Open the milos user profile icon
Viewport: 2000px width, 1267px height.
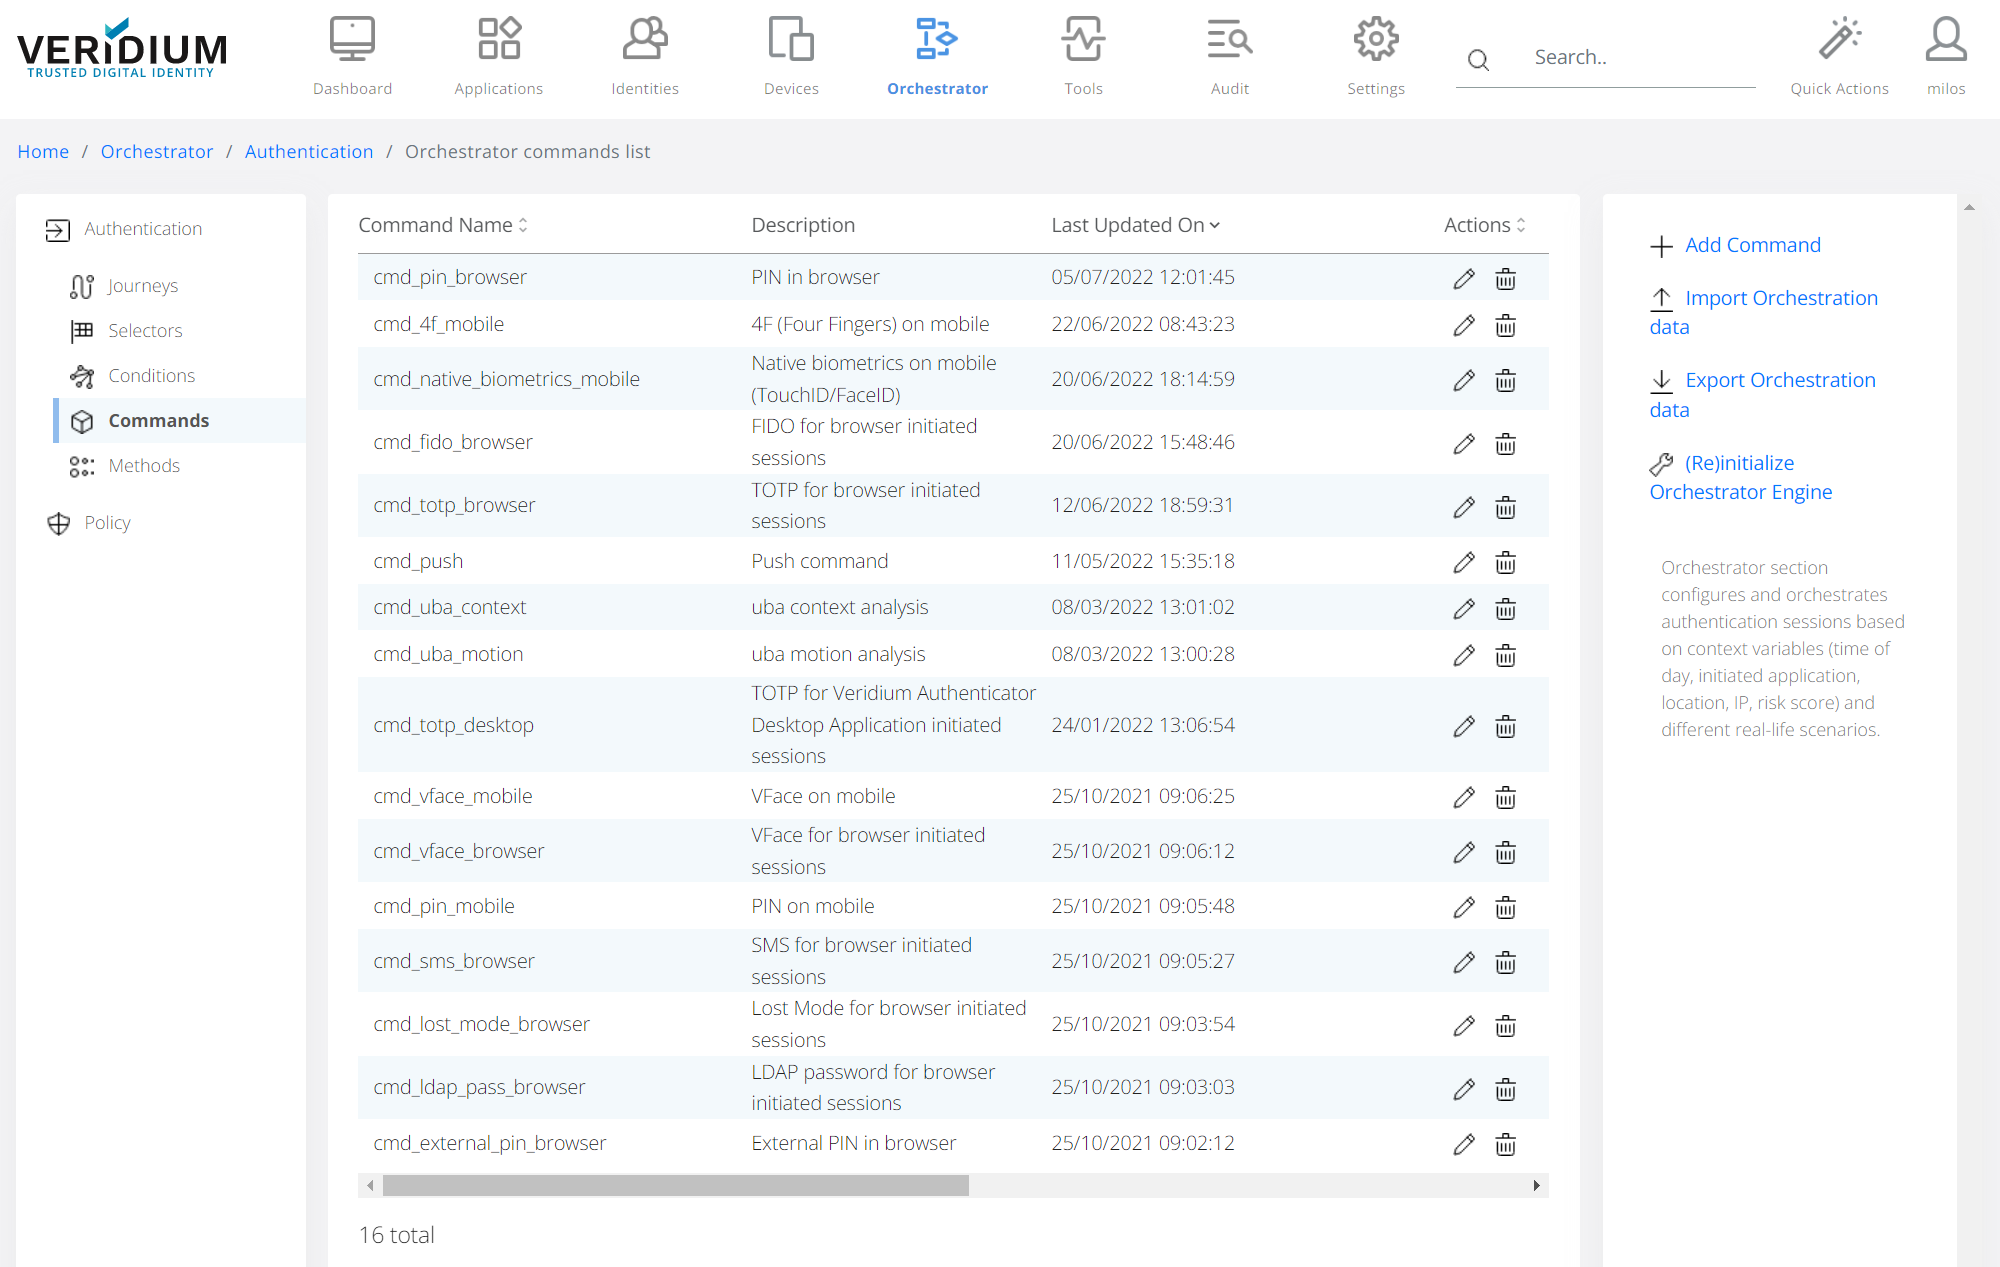click(1945, 40)
